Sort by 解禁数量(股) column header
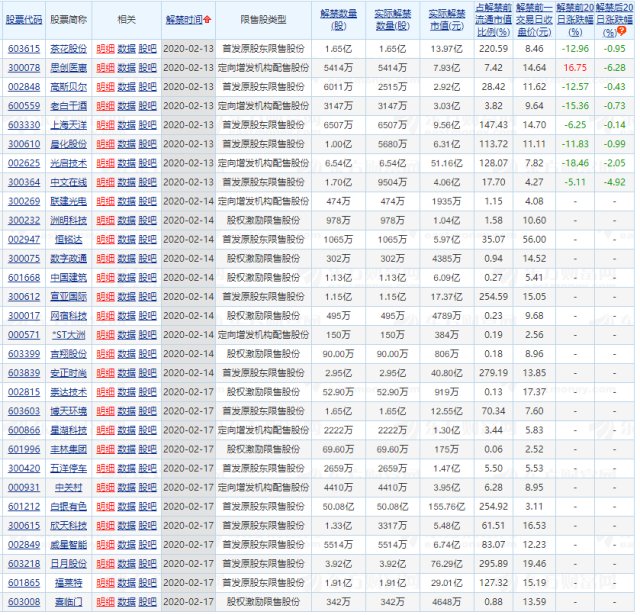 339,20
